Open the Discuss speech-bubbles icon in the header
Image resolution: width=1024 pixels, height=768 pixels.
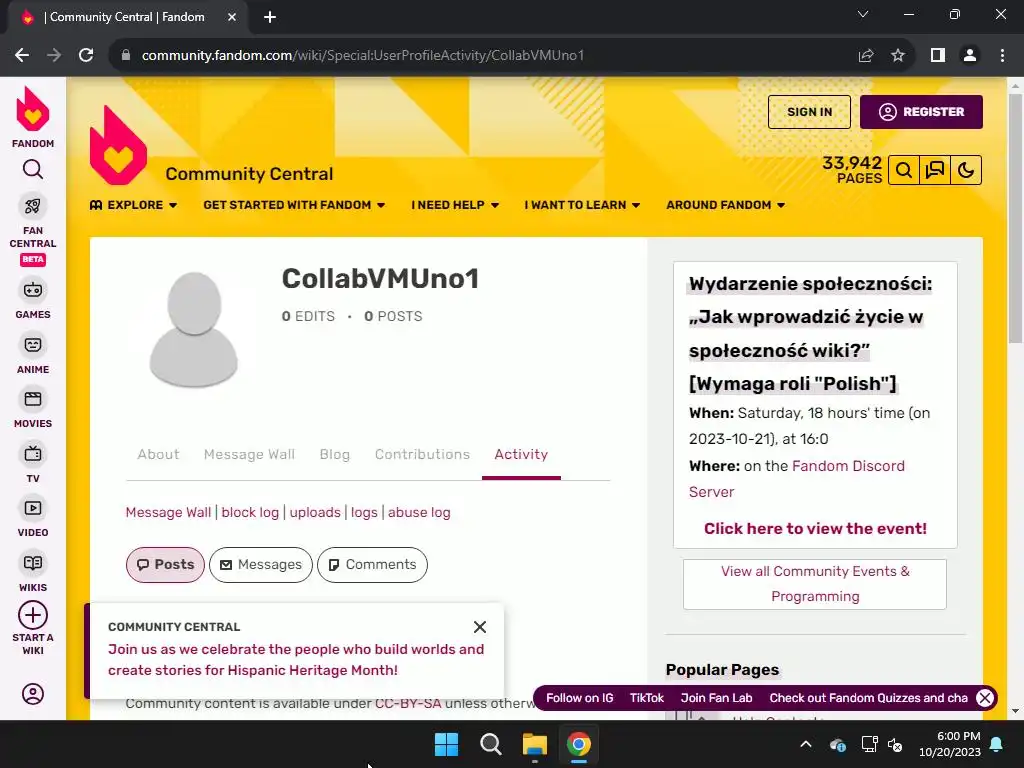[x=935, y=170]
